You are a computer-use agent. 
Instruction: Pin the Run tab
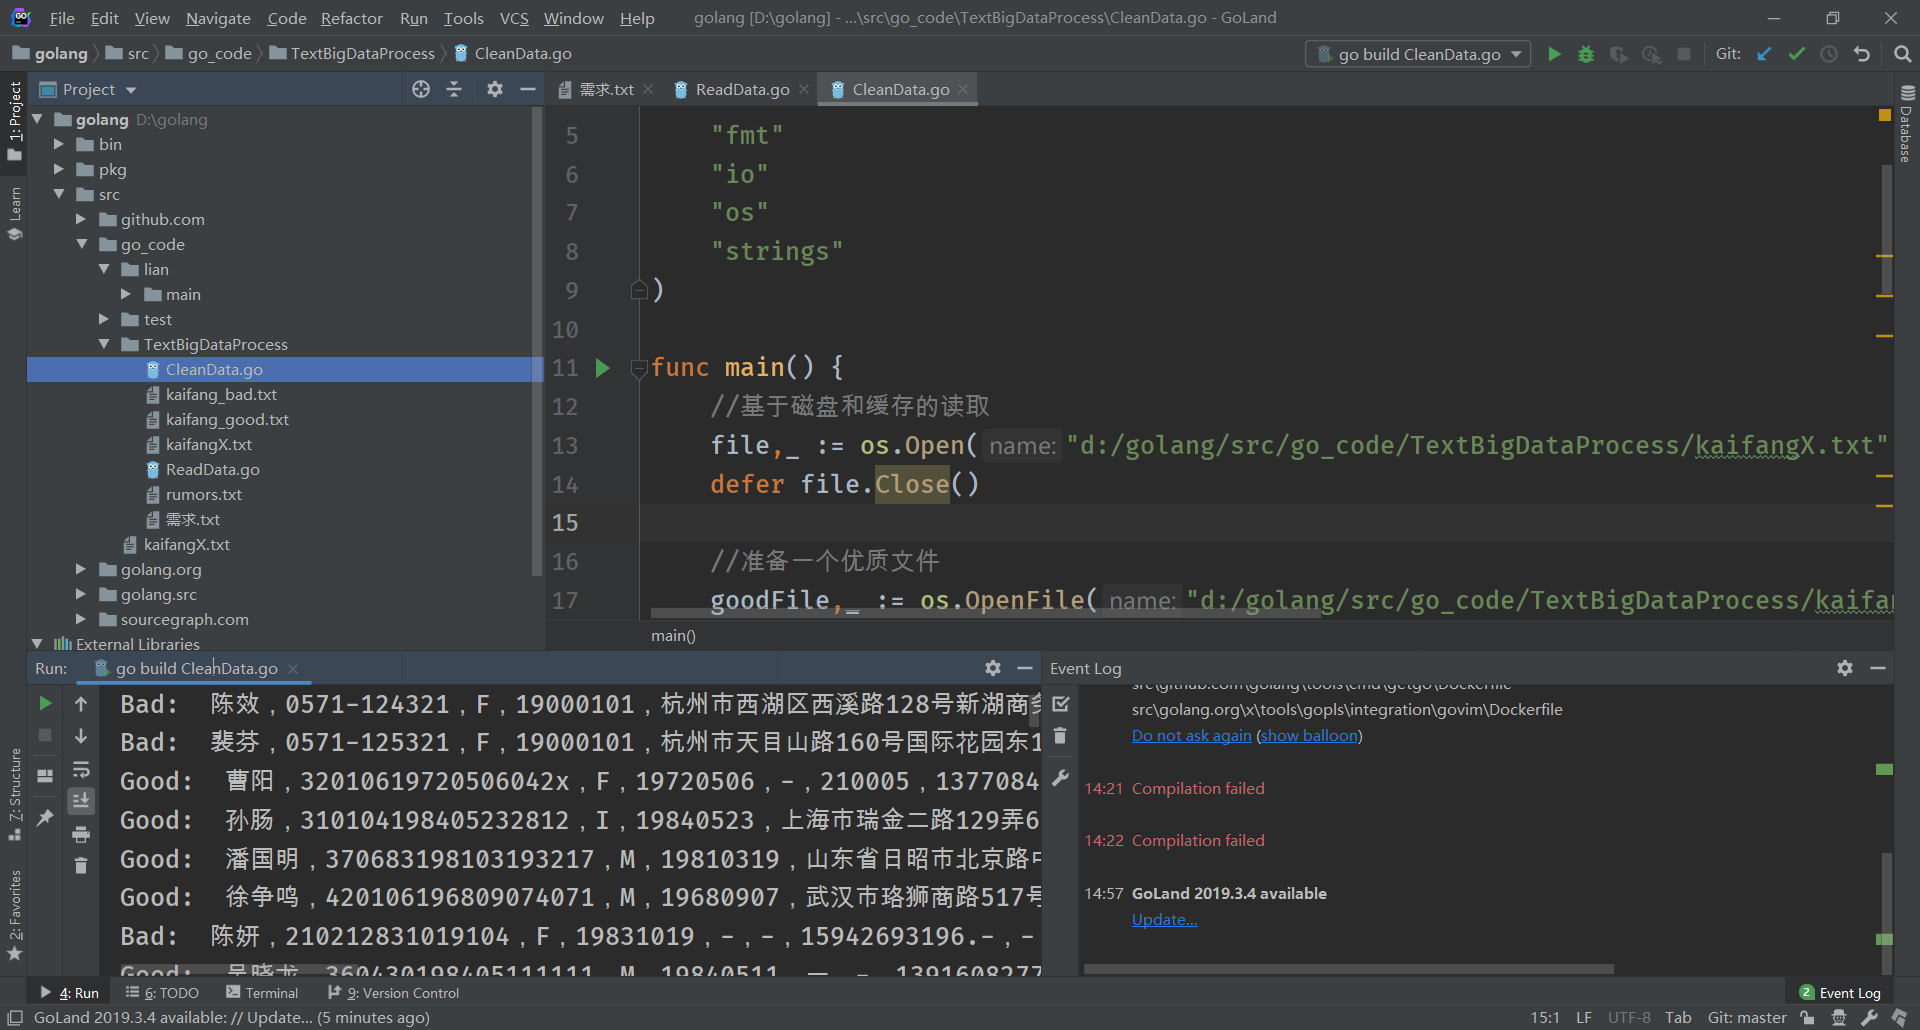pos(44,818)
